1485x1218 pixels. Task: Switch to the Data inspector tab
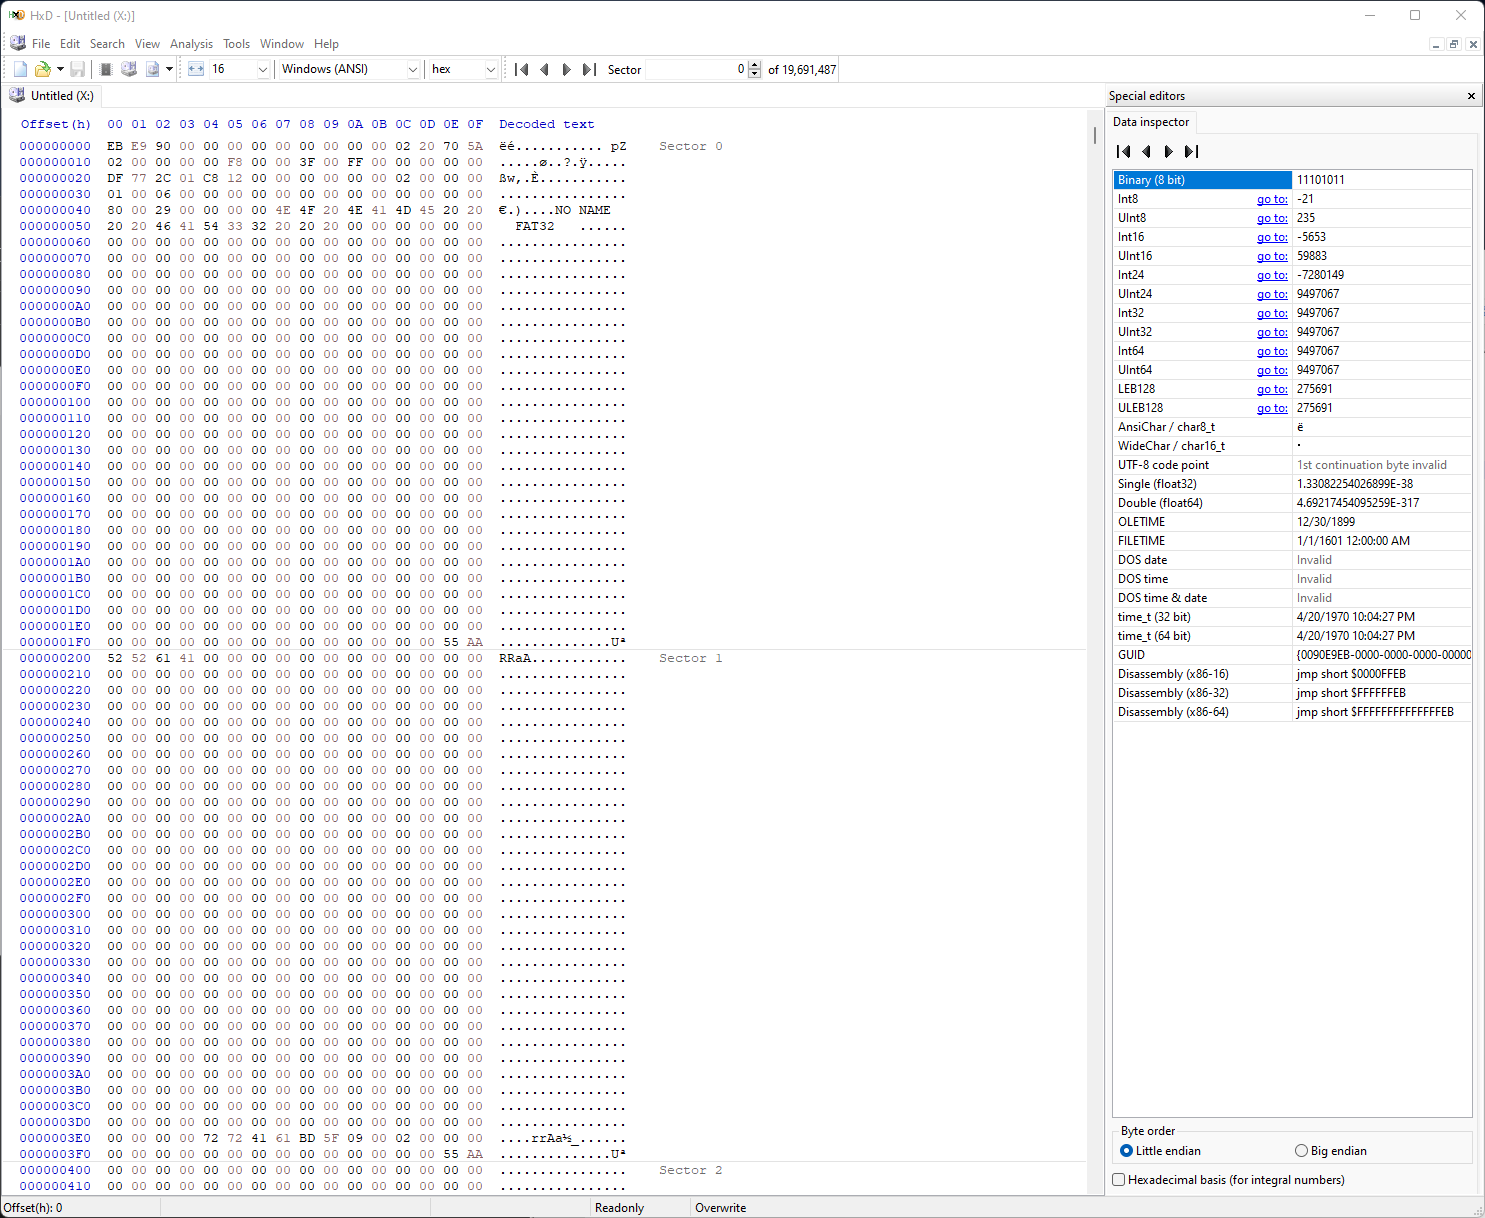point(1150,121)
